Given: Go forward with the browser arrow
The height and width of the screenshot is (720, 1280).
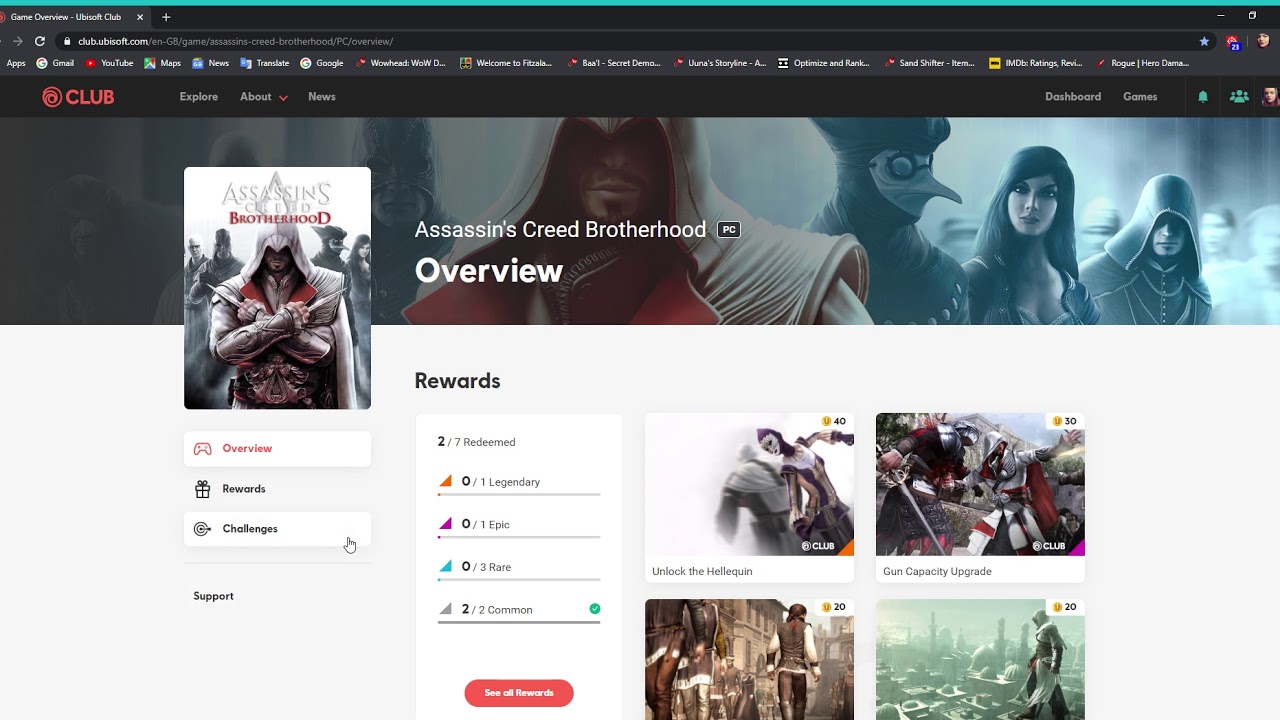Looking at the screenshot, I should tap(17, 41).
